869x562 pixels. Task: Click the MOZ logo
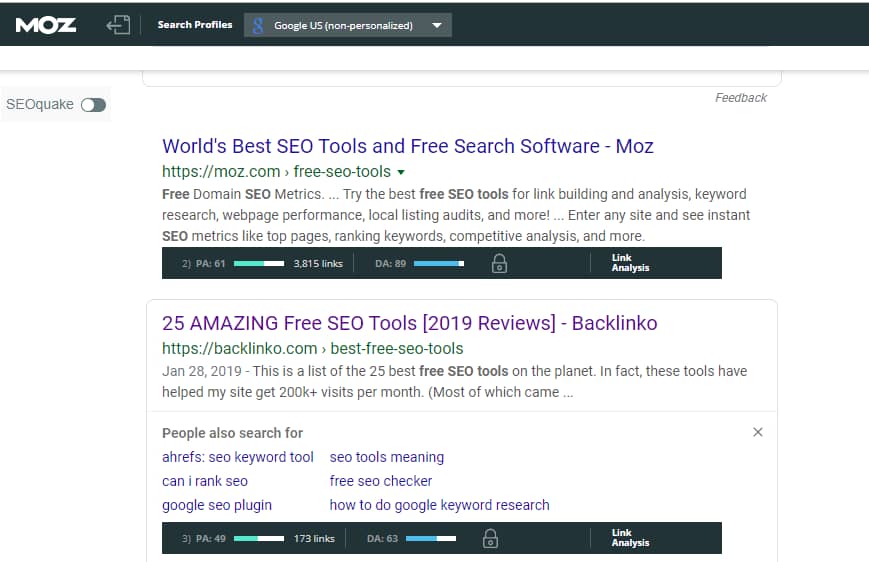tap(45, 25)
